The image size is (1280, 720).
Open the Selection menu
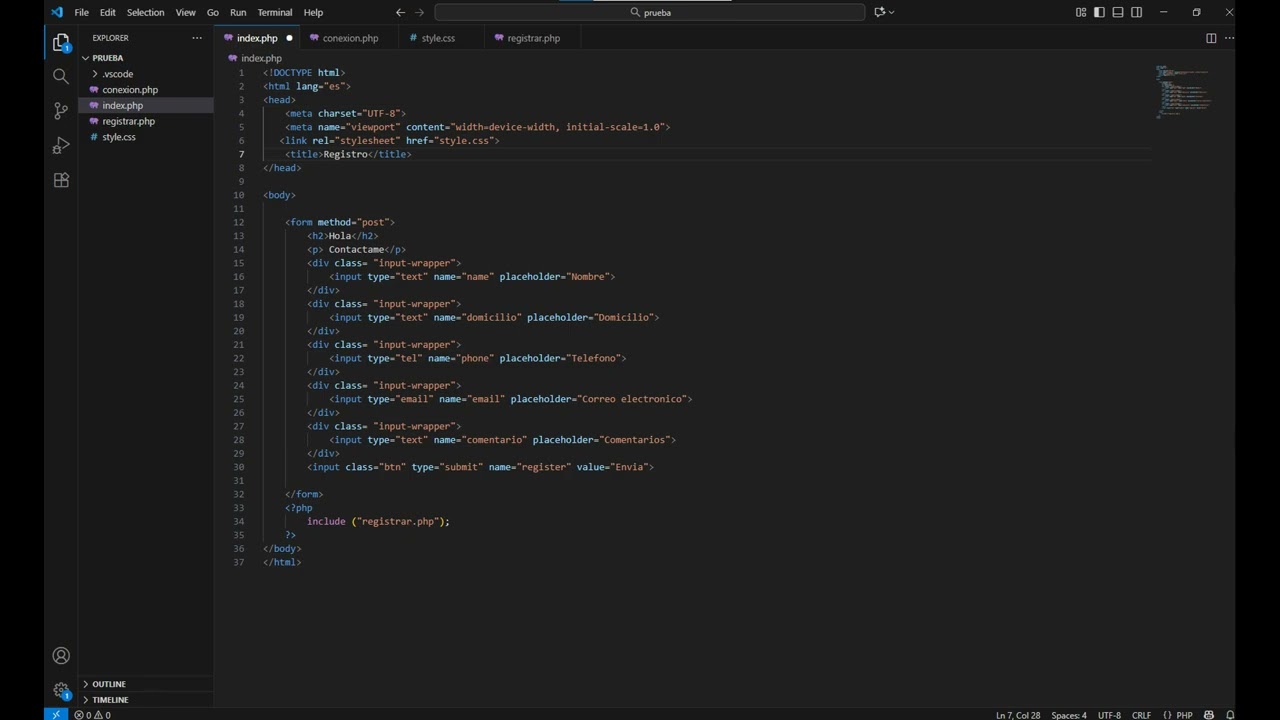pos(145,12)
